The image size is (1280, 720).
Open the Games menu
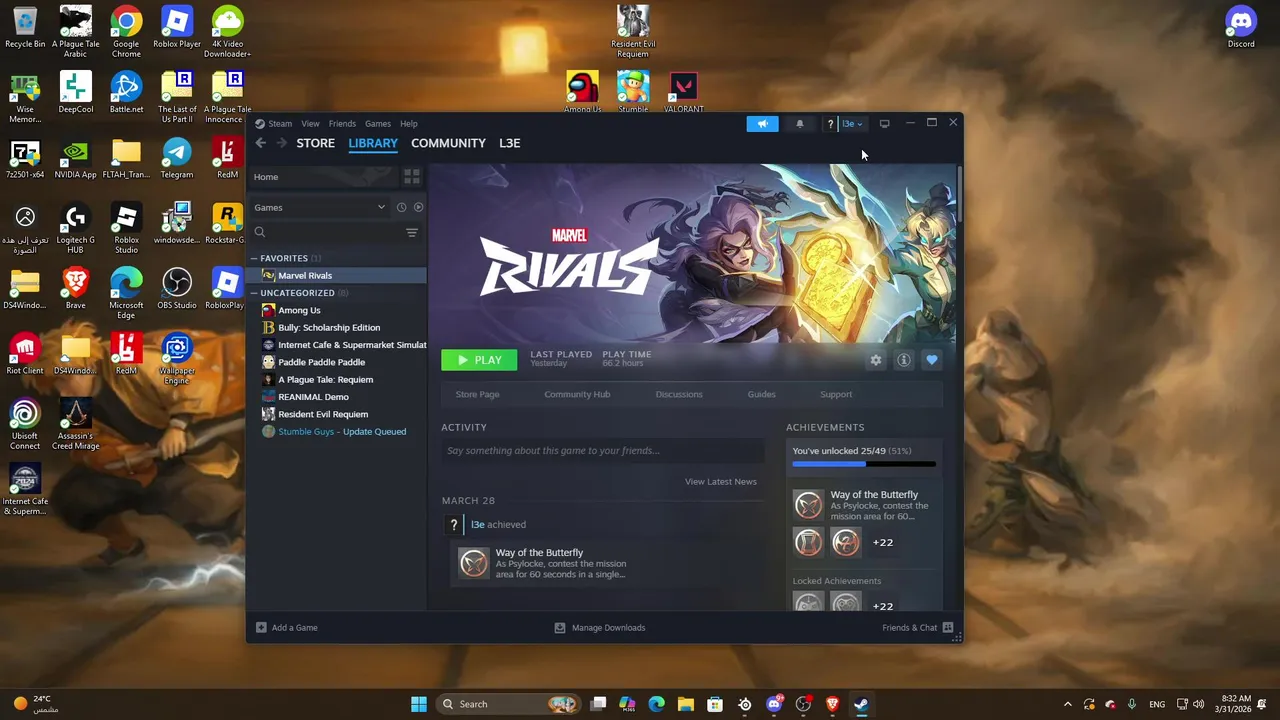pyautogui.click(x=378, y=124)
